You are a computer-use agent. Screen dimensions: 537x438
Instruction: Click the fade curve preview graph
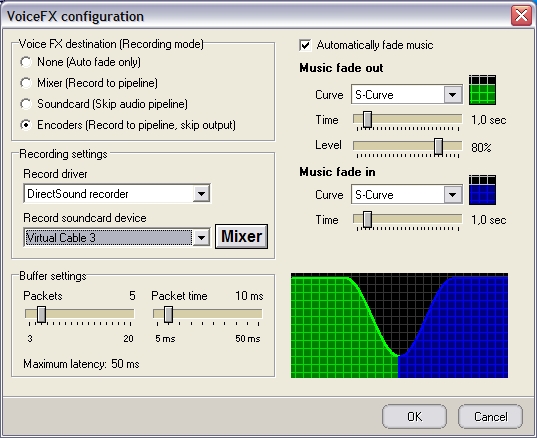click(399, 326)
